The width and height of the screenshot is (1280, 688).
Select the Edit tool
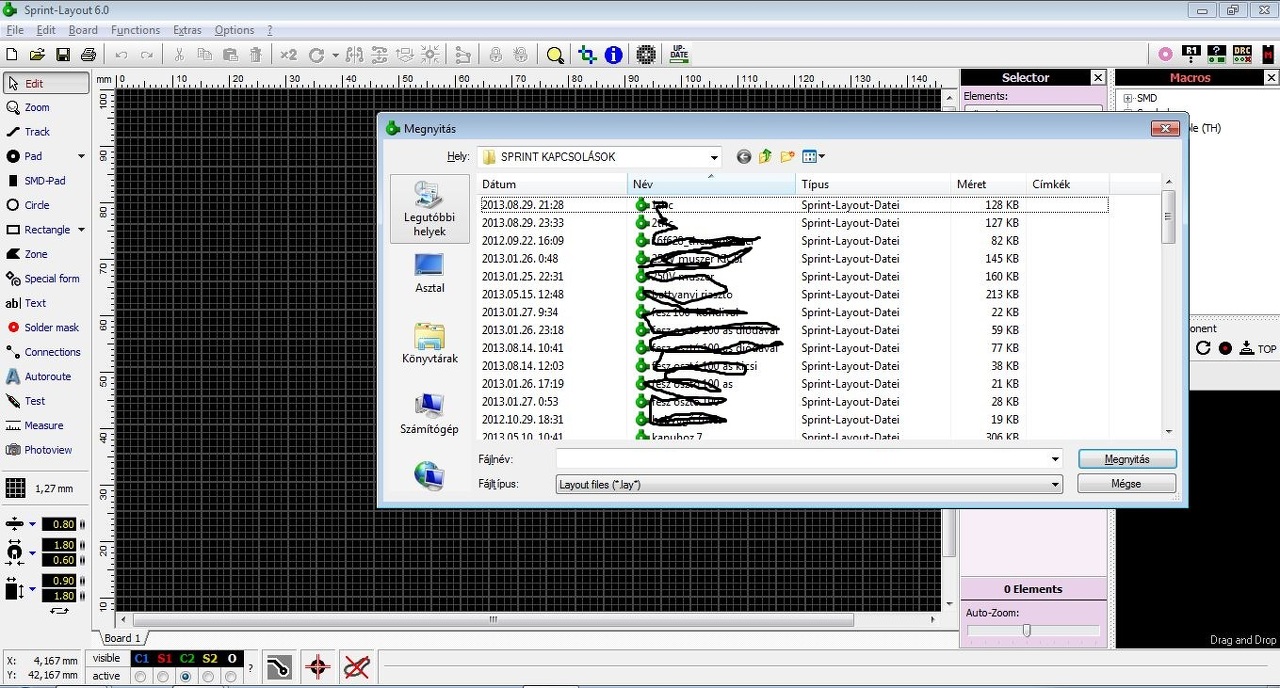(x=46, y=84)
